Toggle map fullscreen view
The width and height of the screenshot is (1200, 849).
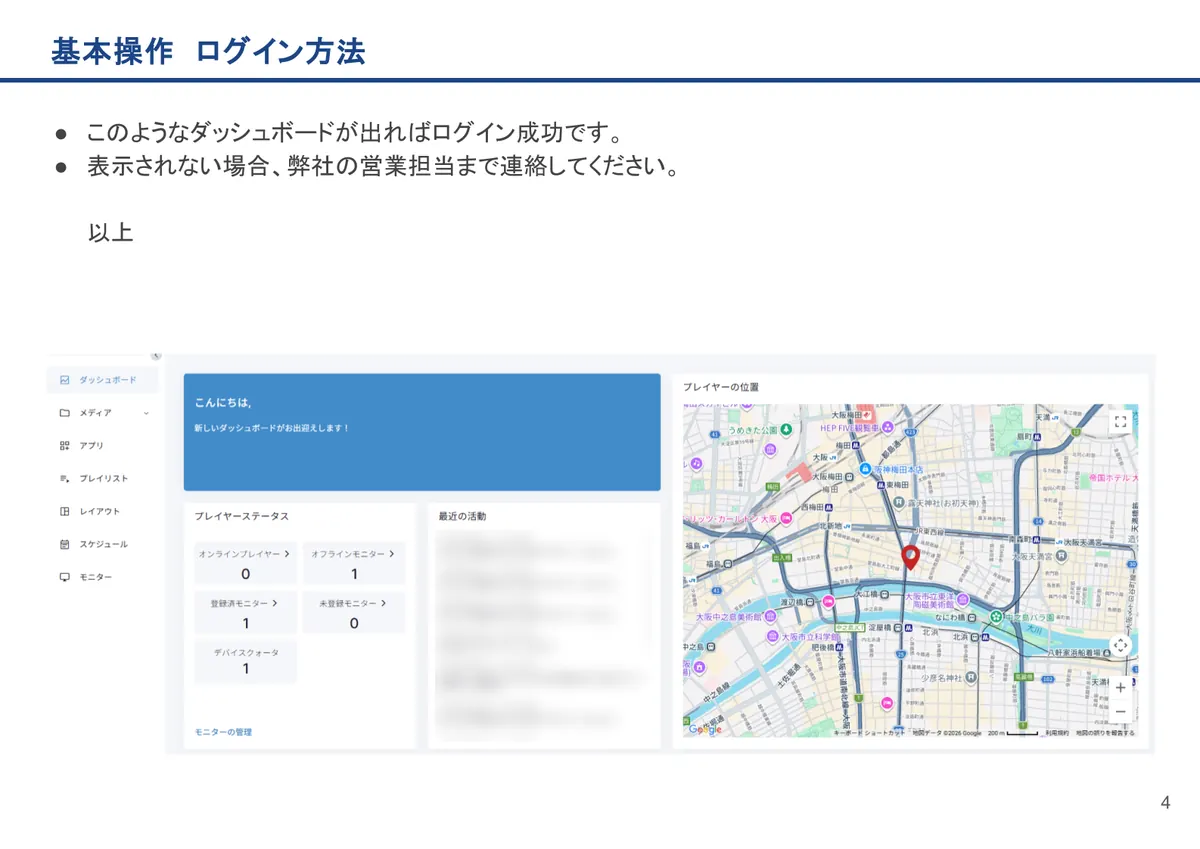[x=1120, y=422]
